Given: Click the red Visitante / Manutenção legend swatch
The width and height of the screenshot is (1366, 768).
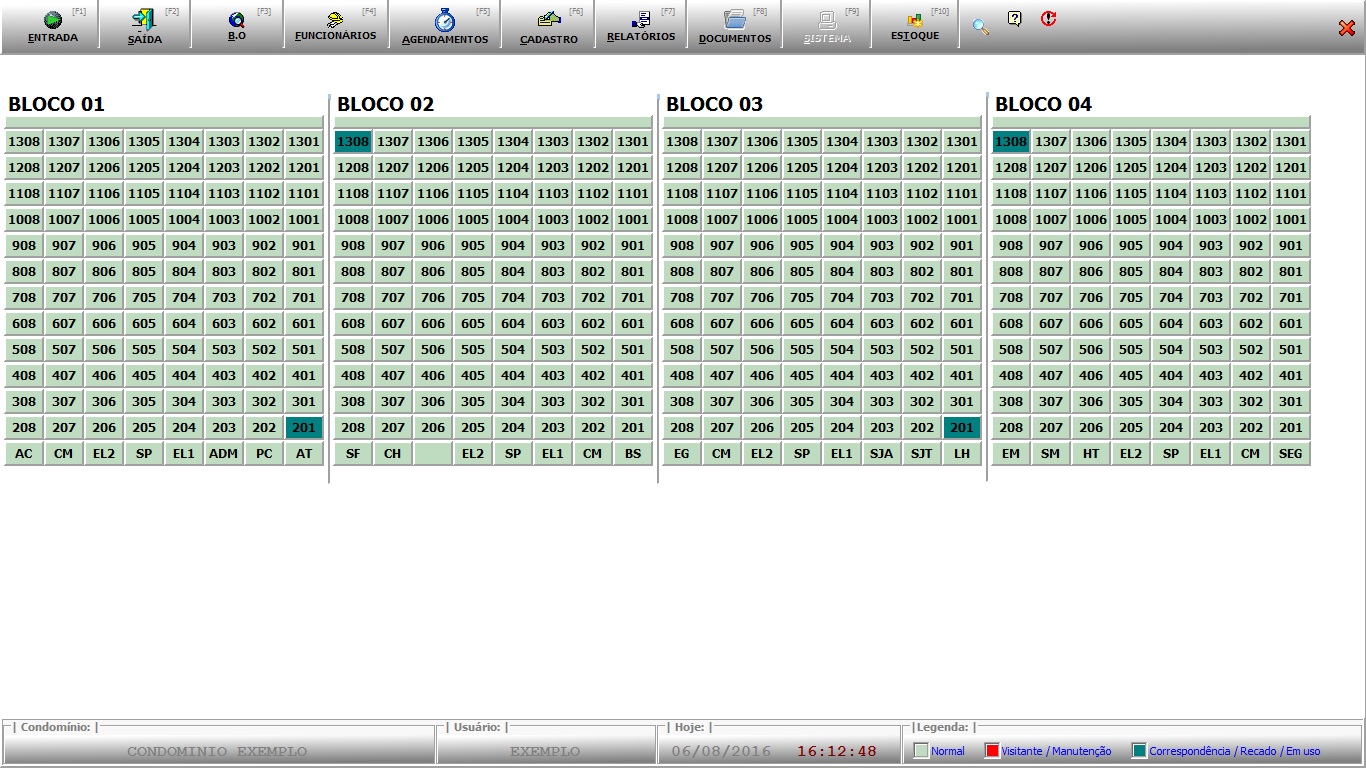Looking at the screenshot, I should pyautogui.click(x=992, y=751).
